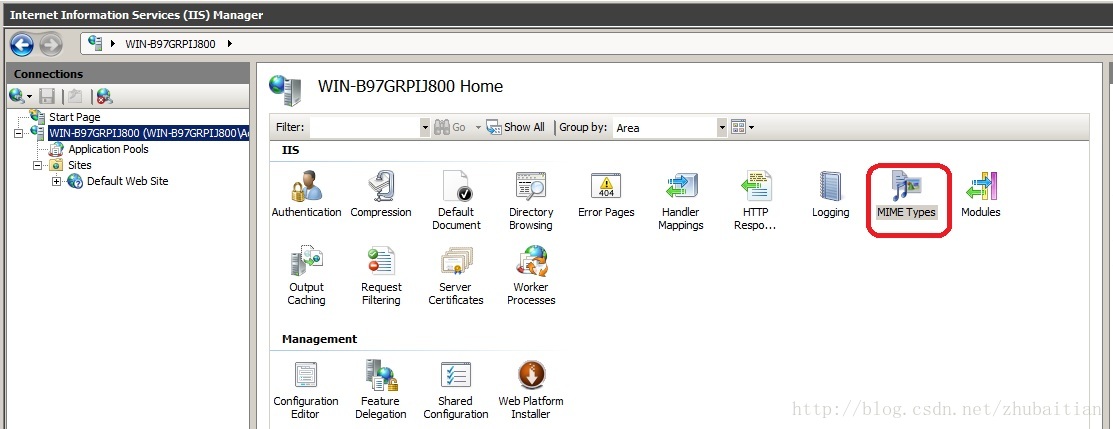Screen dimensions: 1113x429
Task: Open the Logging feature
Action: pyautogui.click(x=830, y=193)
